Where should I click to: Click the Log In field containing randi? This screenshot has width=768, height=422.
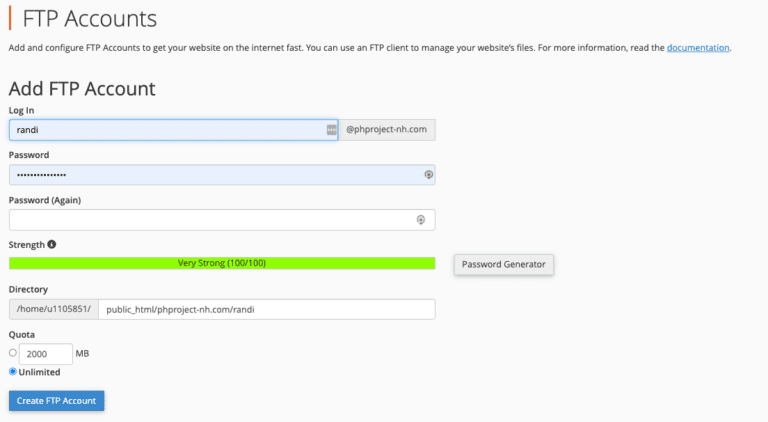coord(173,130)
